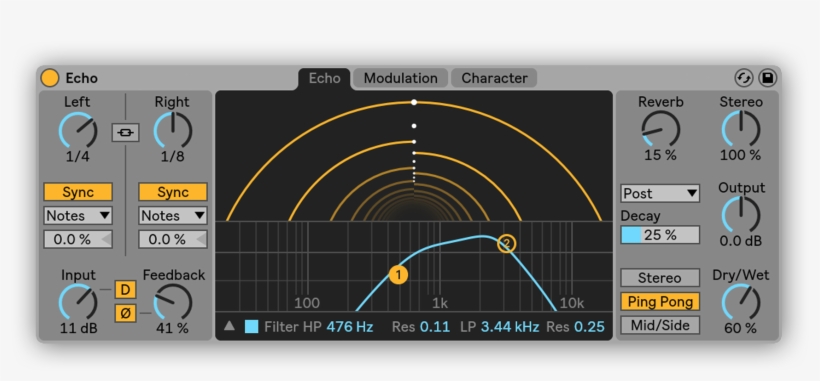Viewport: 820px width, 381px height.
Task: Click the Dry/Wet value 60 %
Action: (x=741, y=328)
